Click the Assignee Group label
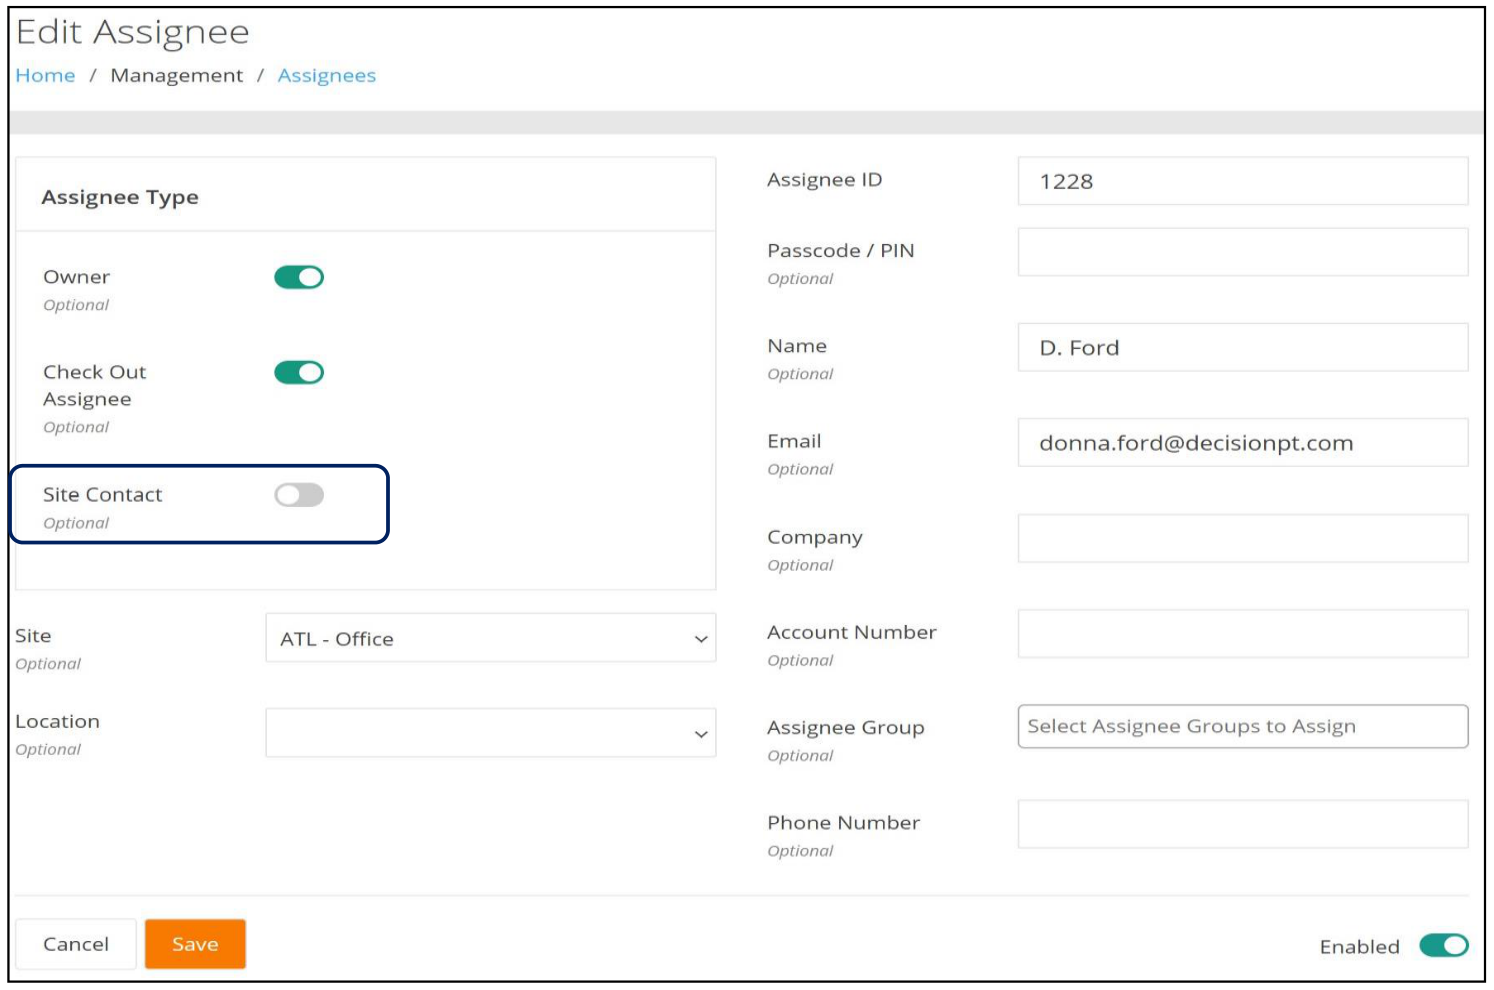 click(845, 727)
